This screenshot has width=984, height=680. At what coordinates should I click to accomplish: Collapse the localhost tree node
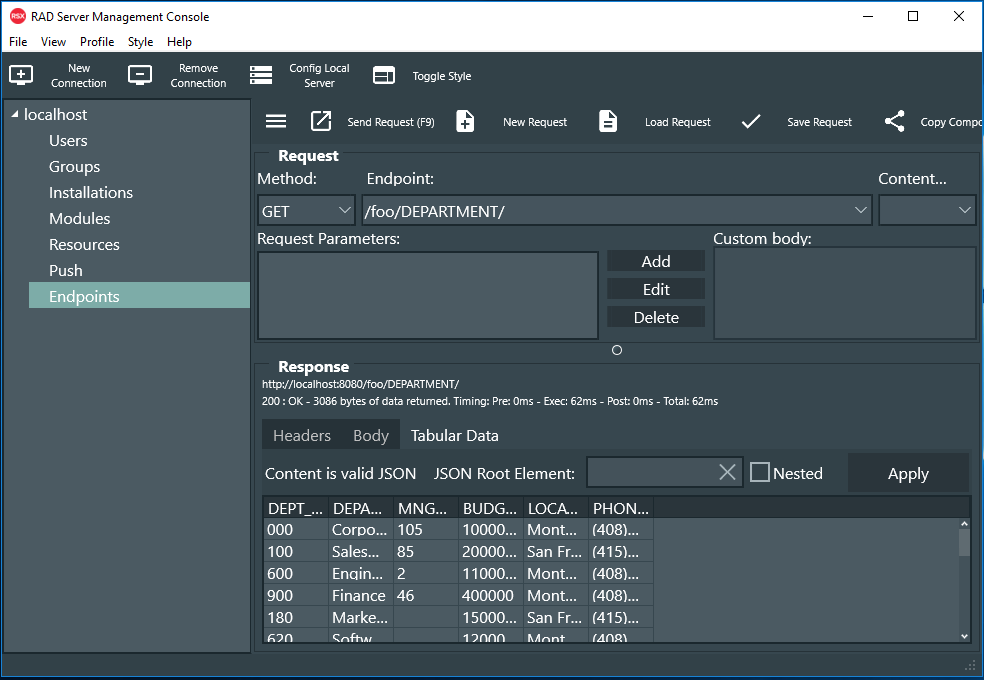15,114
